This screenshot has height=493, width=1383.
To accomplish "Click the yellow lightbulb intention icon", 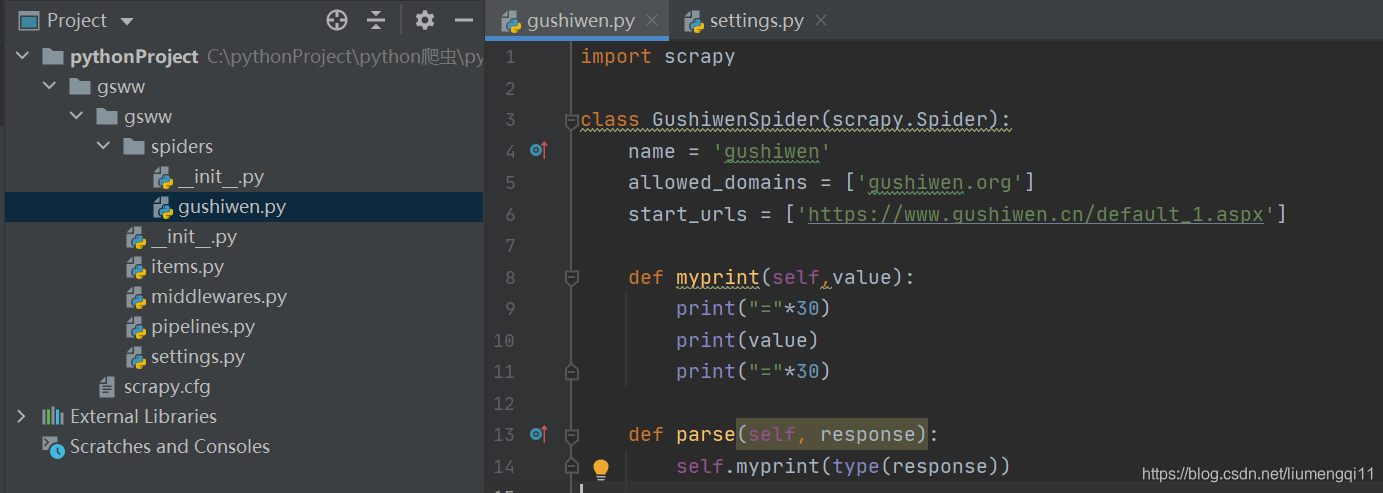I will pyautogui.click(x=601, y=467).
